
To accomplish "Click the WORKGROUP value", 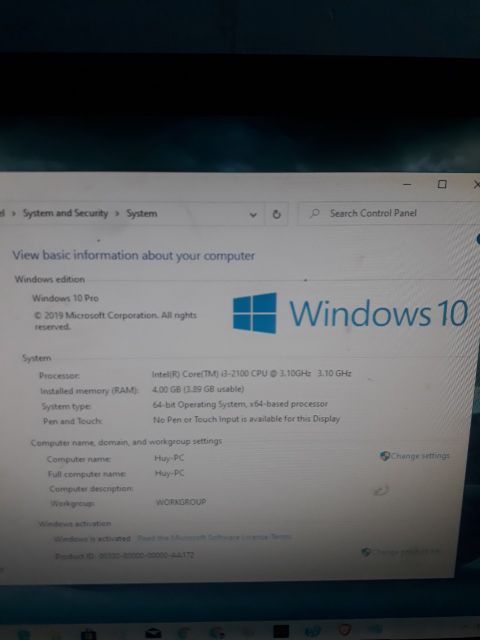I will click(x=181, y=502).
